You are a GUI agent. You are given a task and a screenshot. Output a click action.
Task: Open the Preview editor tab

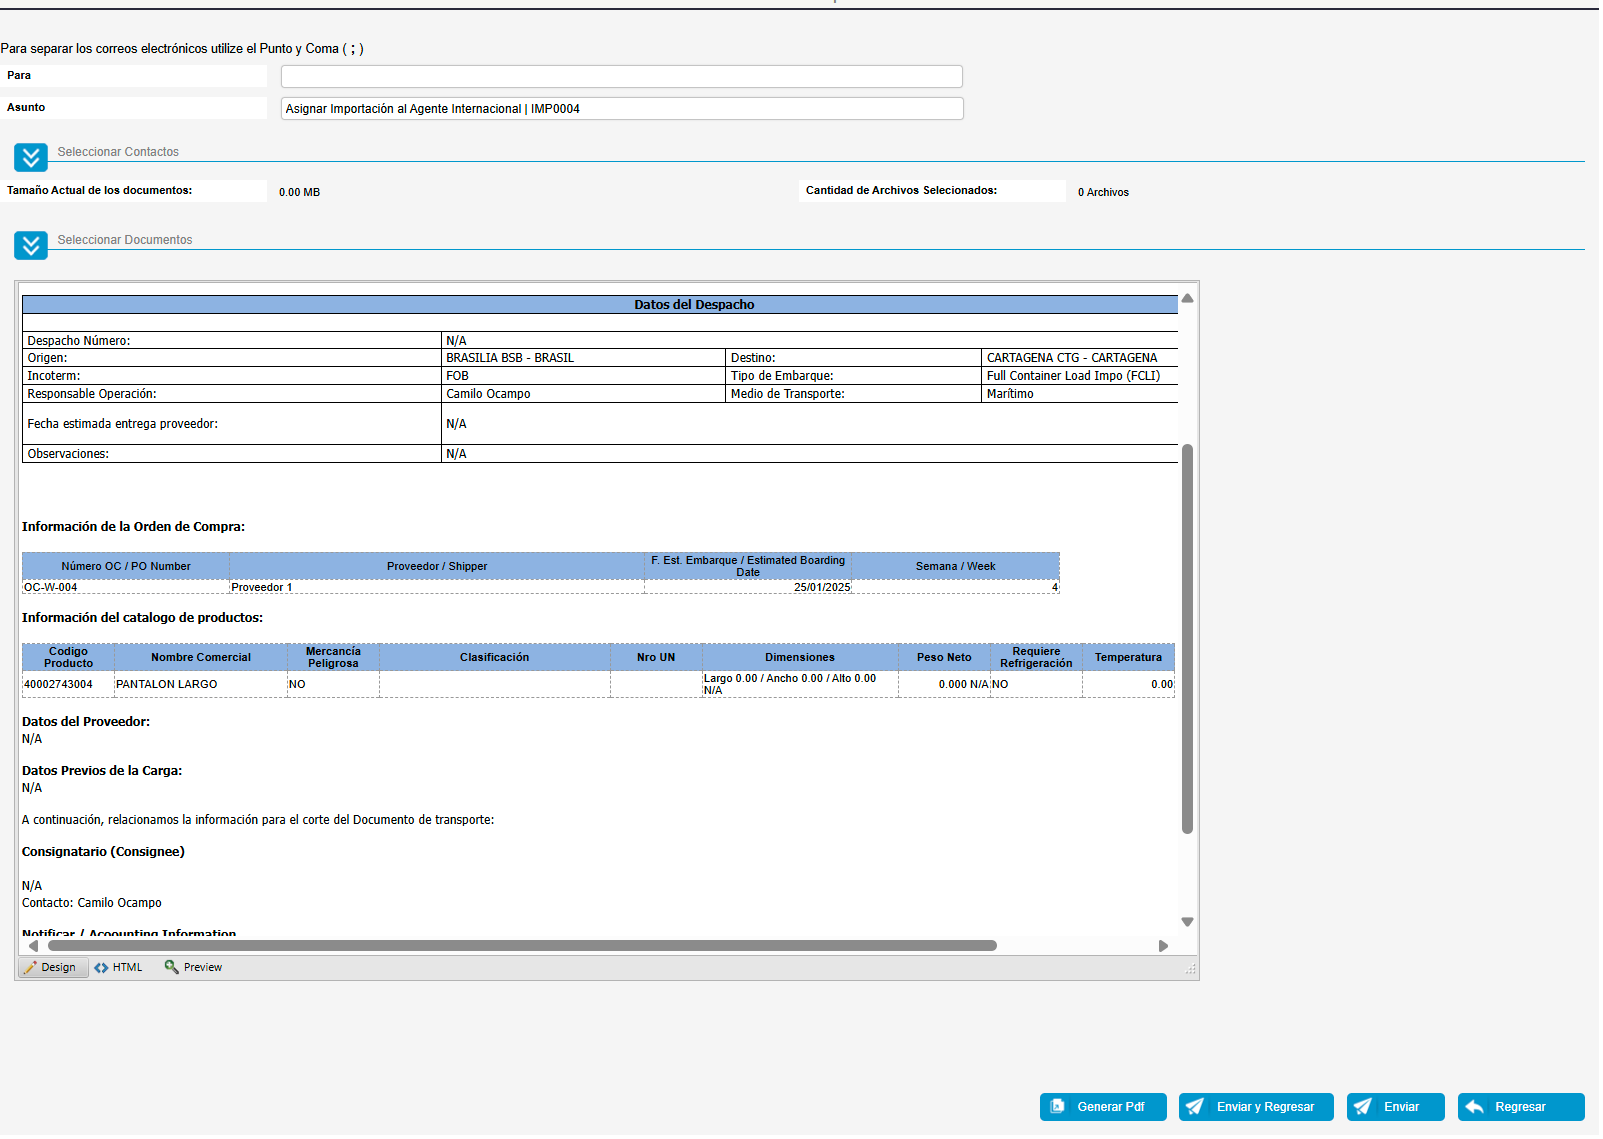[194, 968]
